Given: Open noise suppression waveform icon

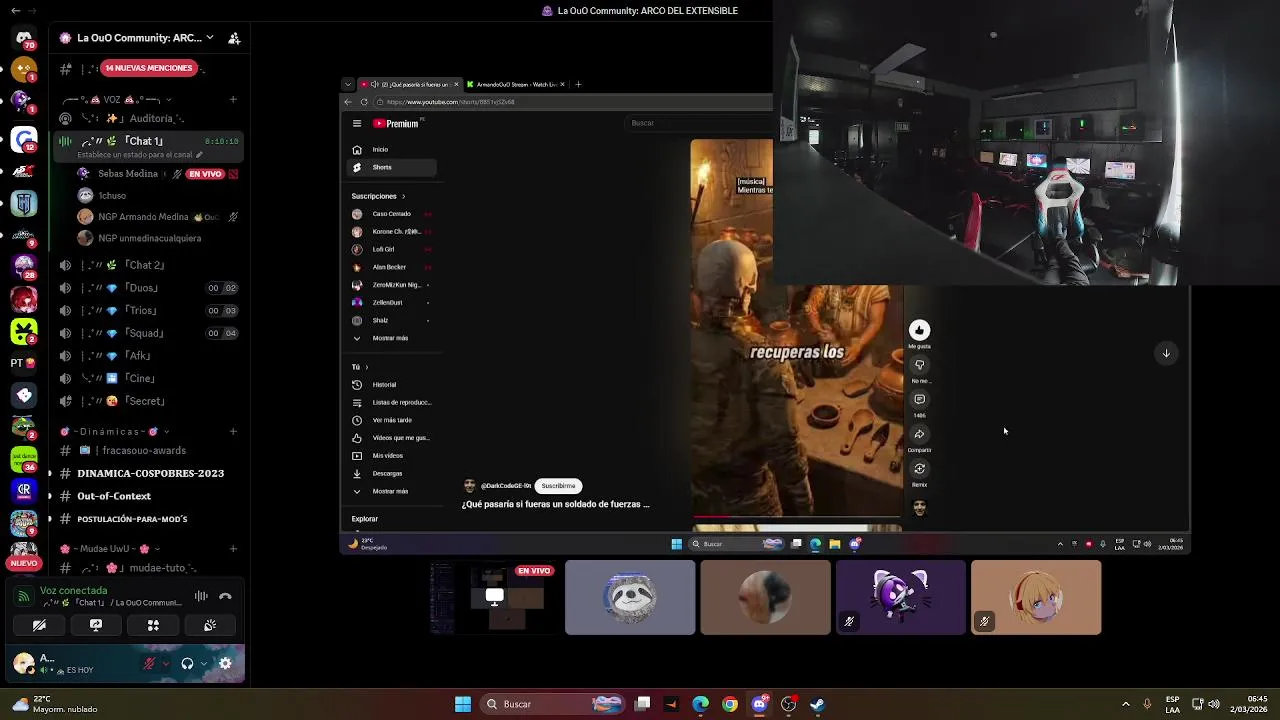Looking at the screenshot, I should pyautogui.click(x=201, y=596).
